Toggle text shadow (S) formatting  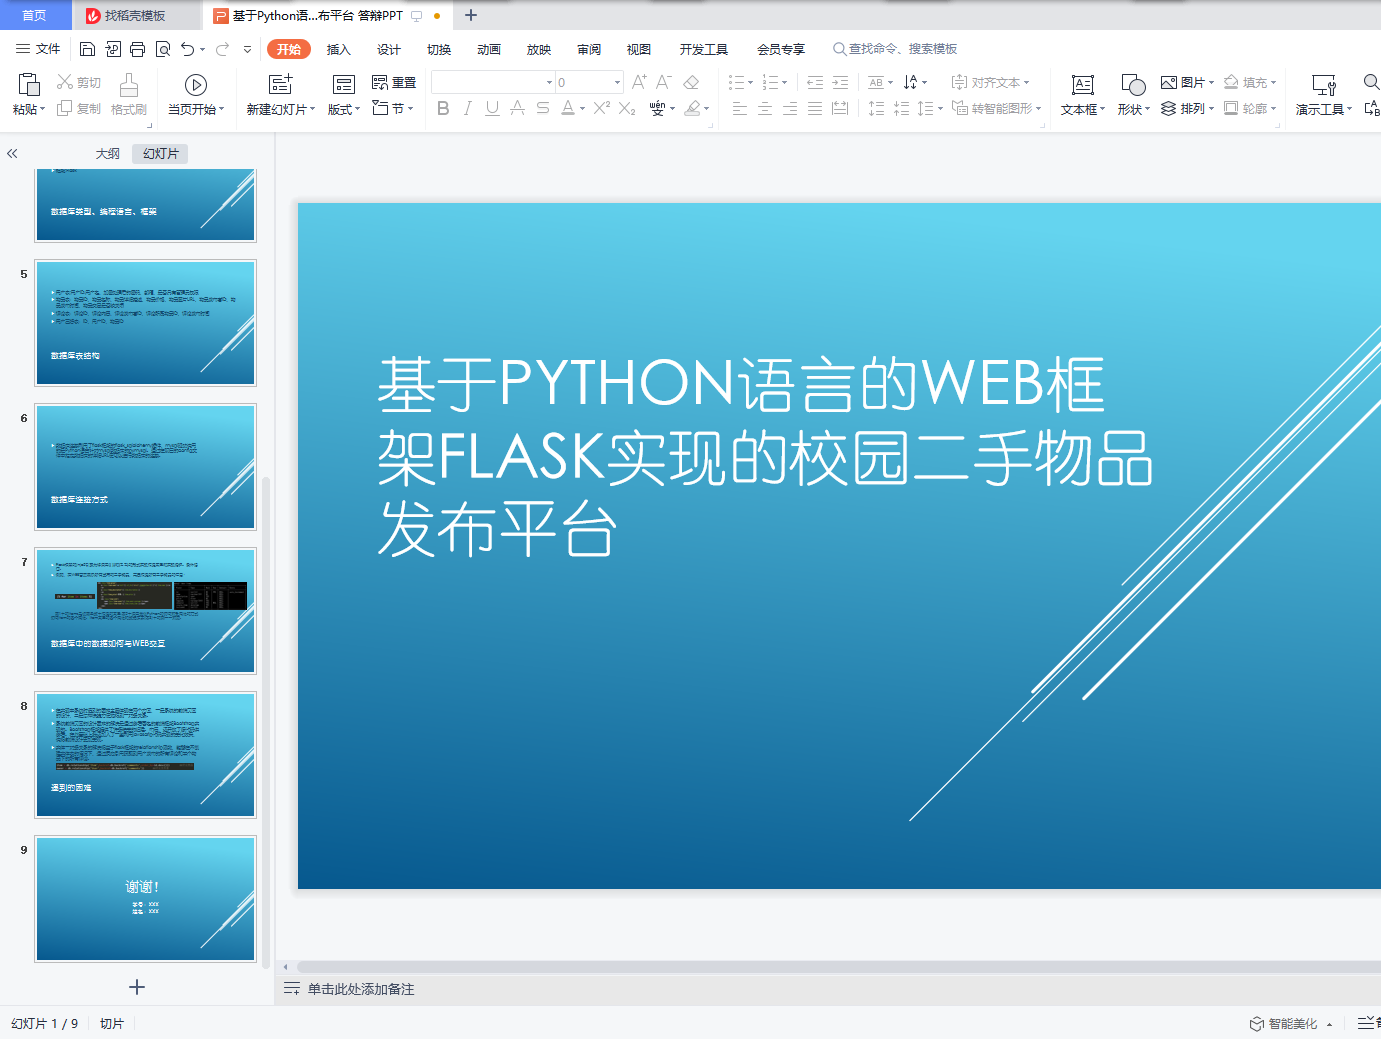click(x=542, y=109)
